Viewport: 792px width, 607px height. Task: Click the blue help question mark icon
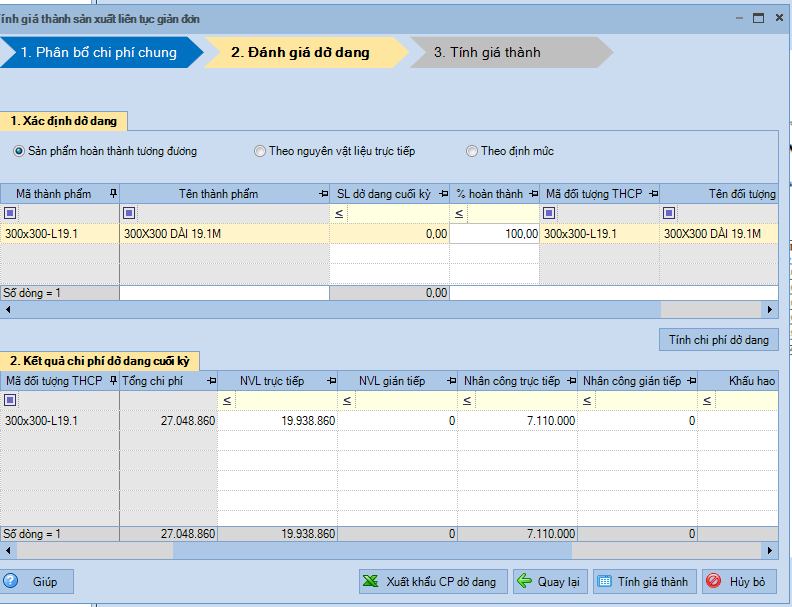11,581
